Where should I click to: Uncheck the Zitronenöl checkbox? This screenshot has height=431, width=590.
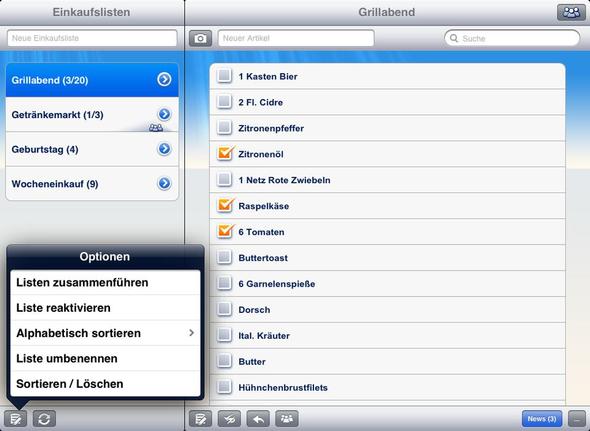point(225,154)
